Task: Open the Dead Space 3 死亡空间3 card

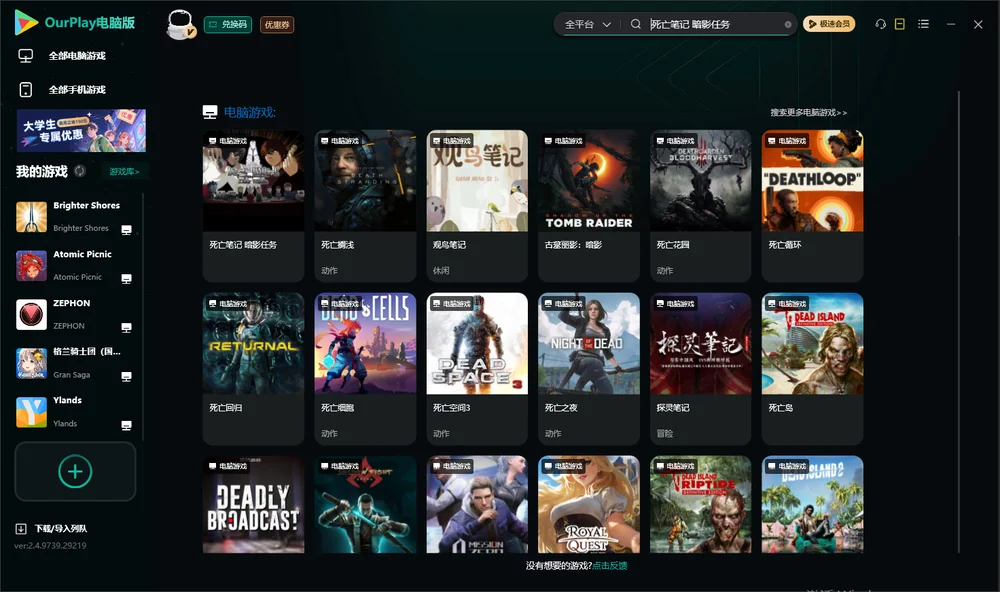Action: click(x=477, y=369)
